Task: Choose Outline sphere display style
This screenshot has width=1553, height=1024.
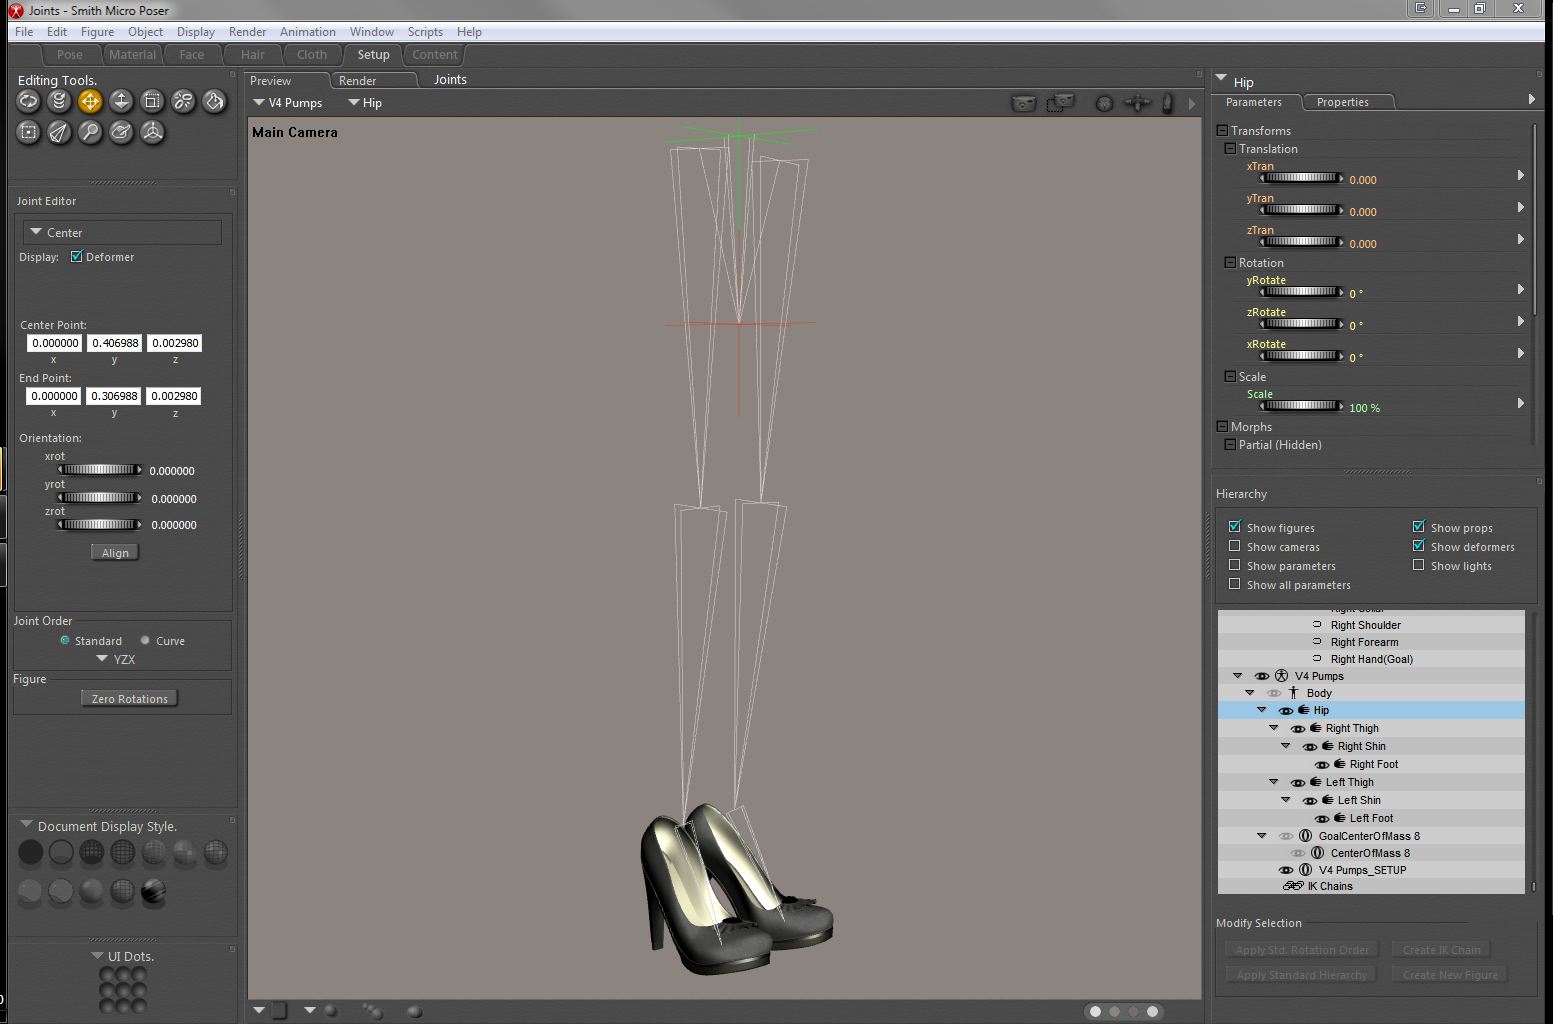Action: click(x=61, y=852)
